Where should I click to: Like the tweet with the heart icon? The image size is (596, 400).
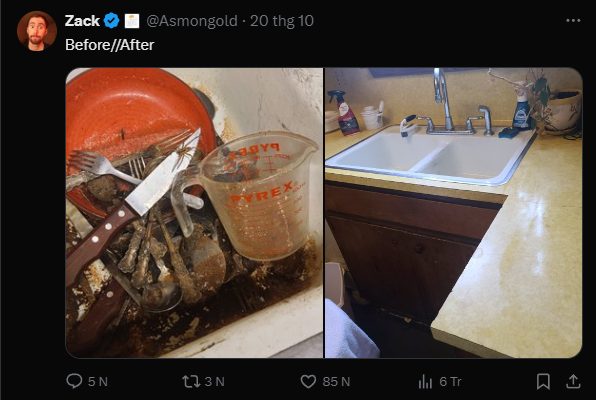[x=308, y=381]
